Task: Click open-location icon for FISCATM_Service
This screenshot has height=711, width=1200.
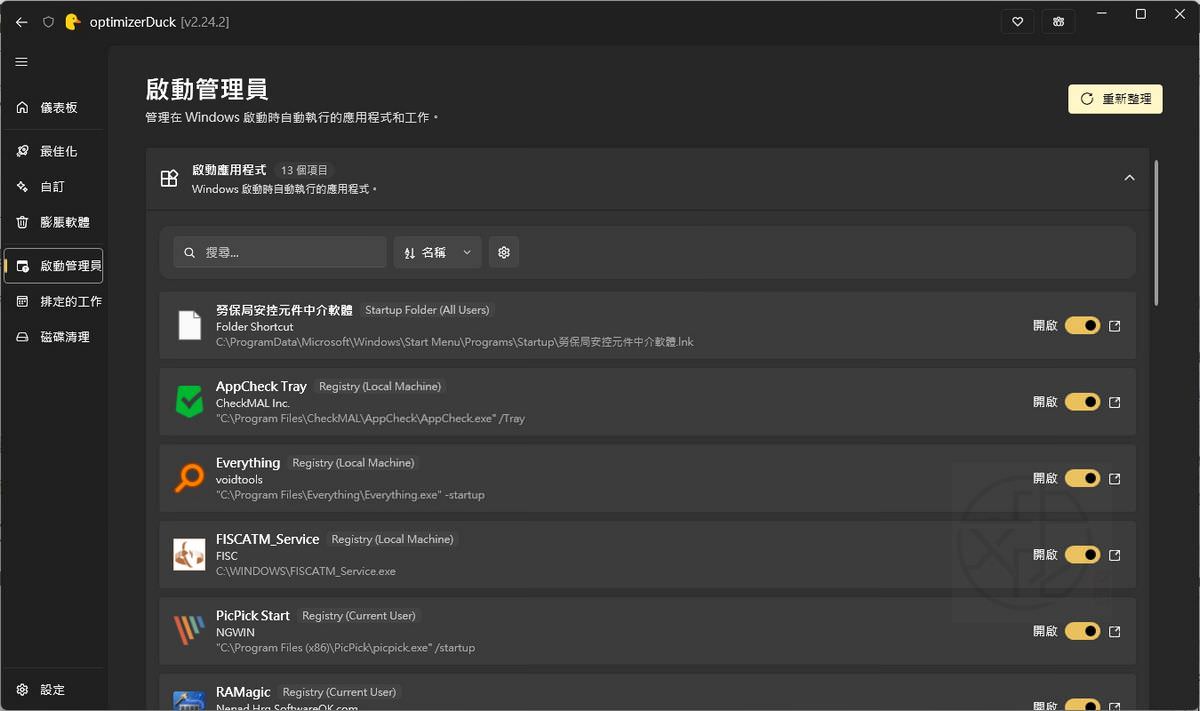Action: 1115,555
